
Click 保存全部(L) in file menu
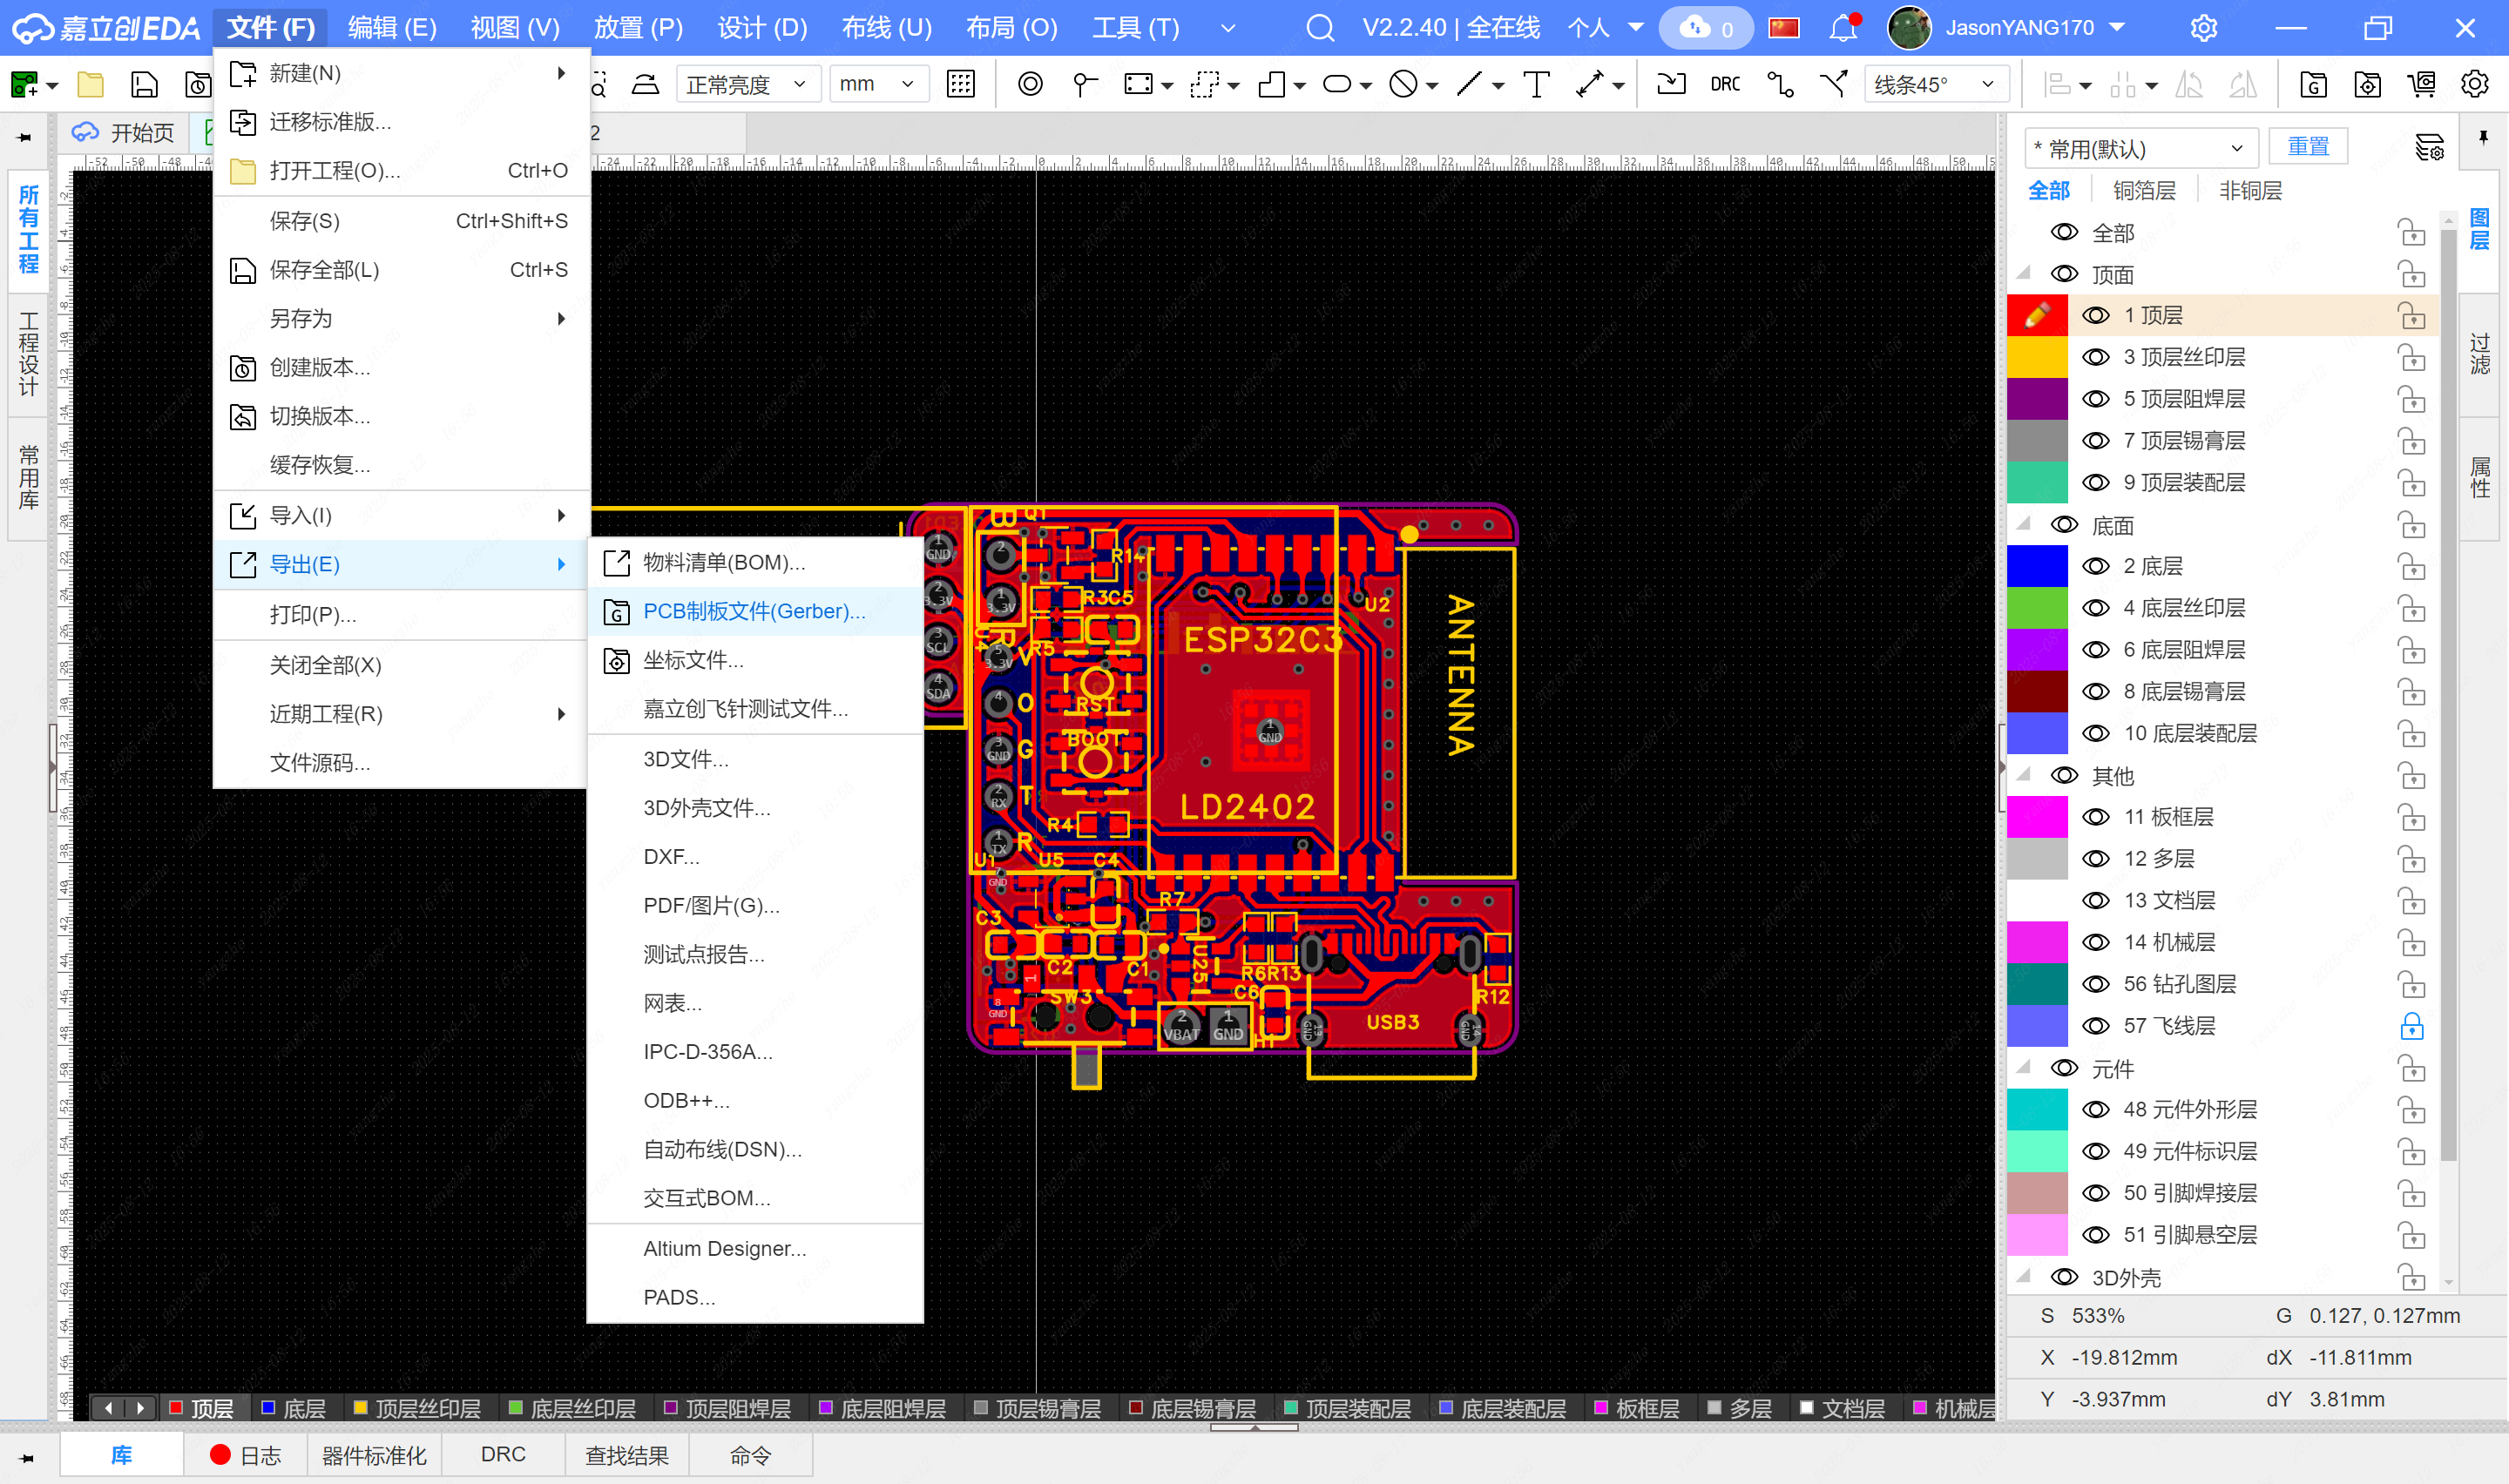coord(400,270)
